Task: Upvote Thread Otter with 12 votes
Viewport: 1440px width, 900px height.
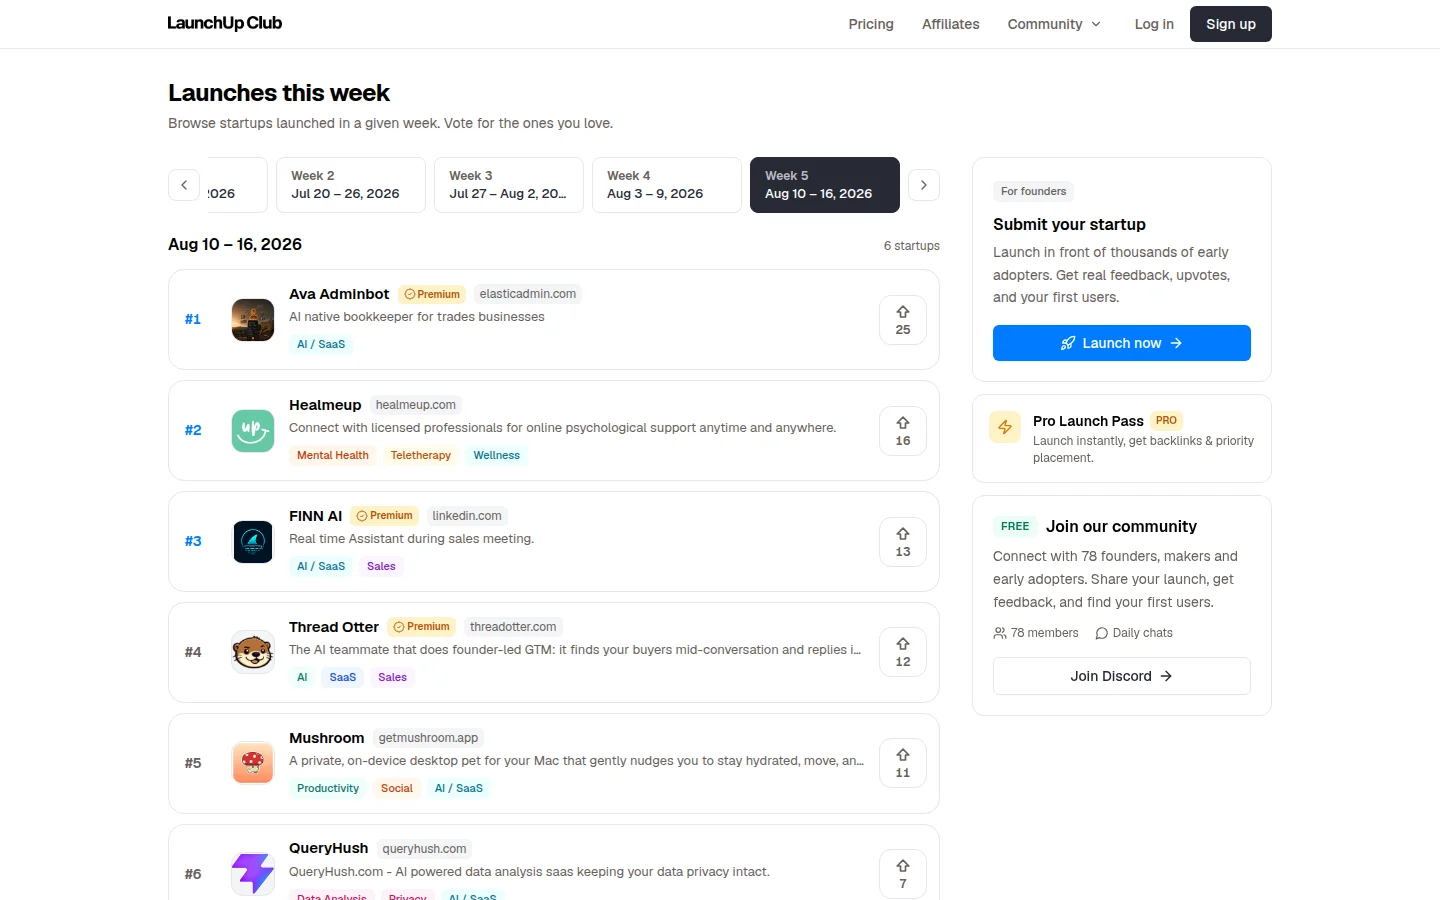Action: pyautogui.click(x=903, y=652)
